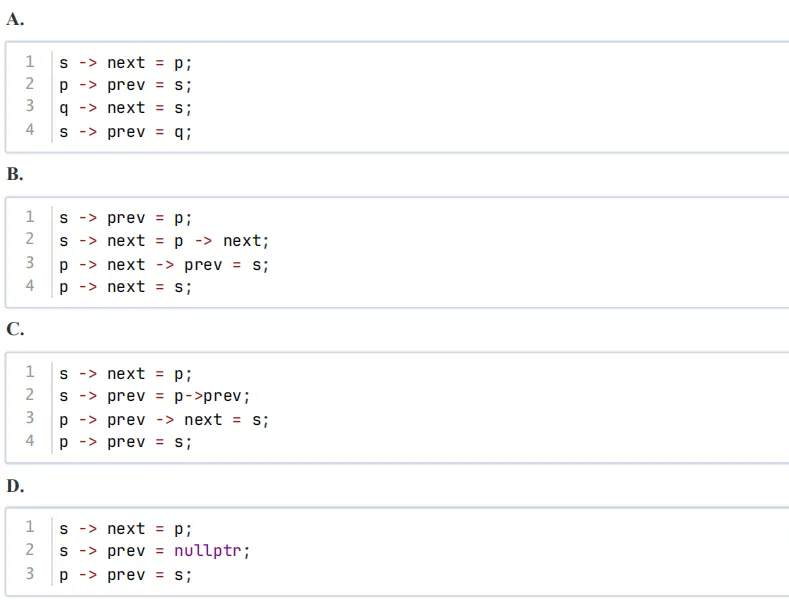The height and width of the screenshot is (600, 789).
Task: Click 'p -> prev = s;' line in block D
Action: click(125, 575)
